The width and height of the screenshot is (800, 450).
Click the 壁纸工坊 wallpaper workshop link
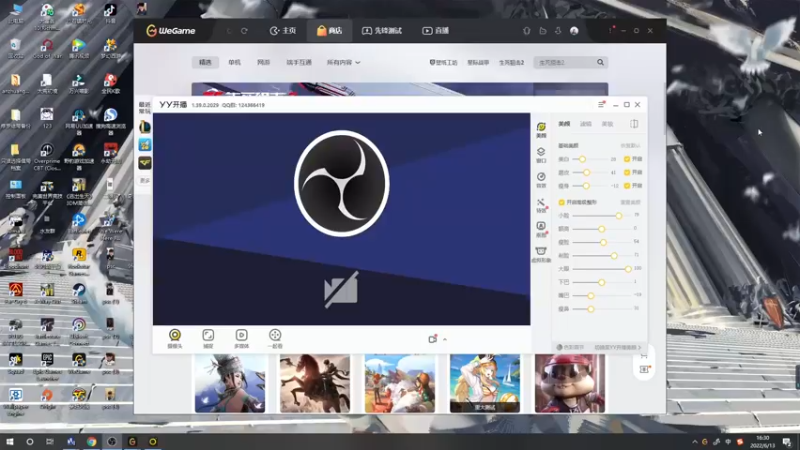tap(443, 62)
